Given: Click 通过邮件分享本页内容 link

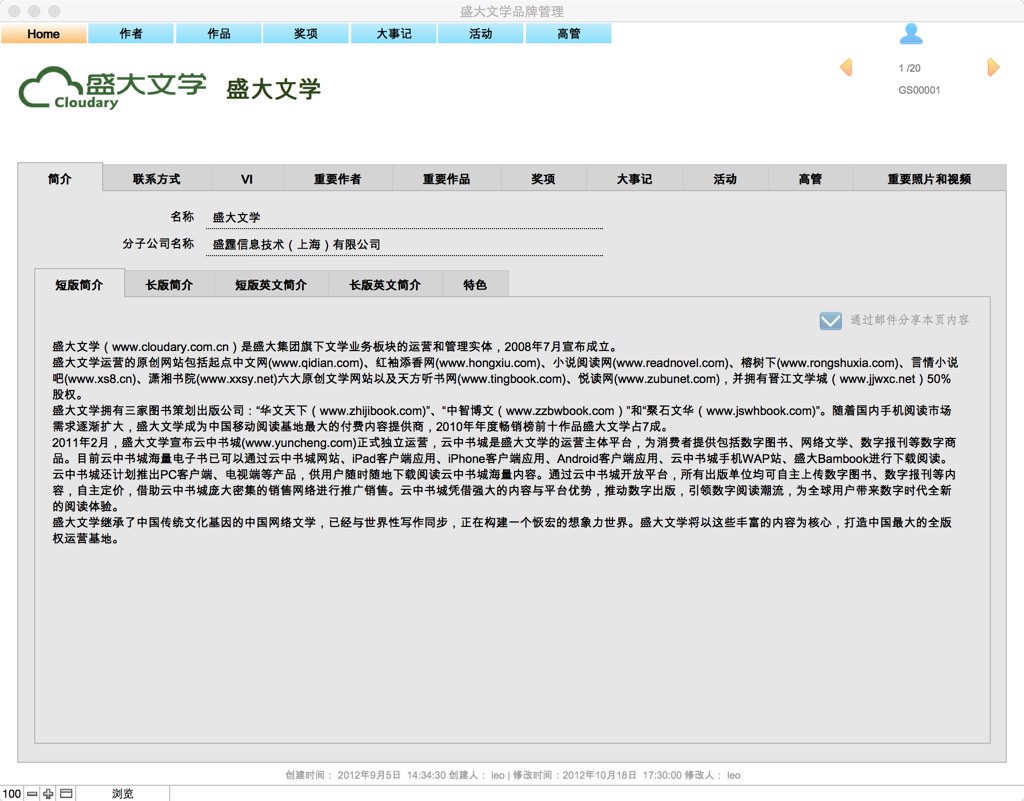Looking at the screenshot, I should tap(910, 320).
